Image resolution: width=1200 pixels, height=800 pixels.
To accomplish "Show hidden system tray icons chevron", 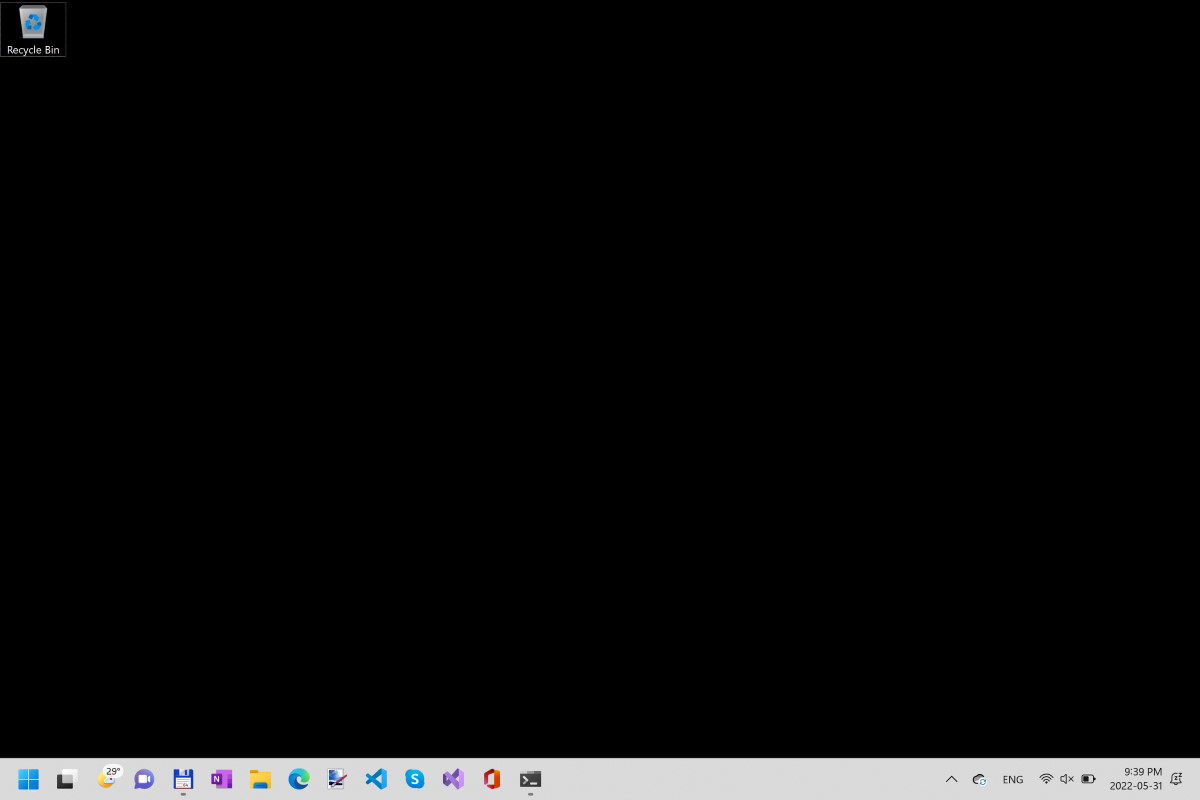I will tap(951, 779).
